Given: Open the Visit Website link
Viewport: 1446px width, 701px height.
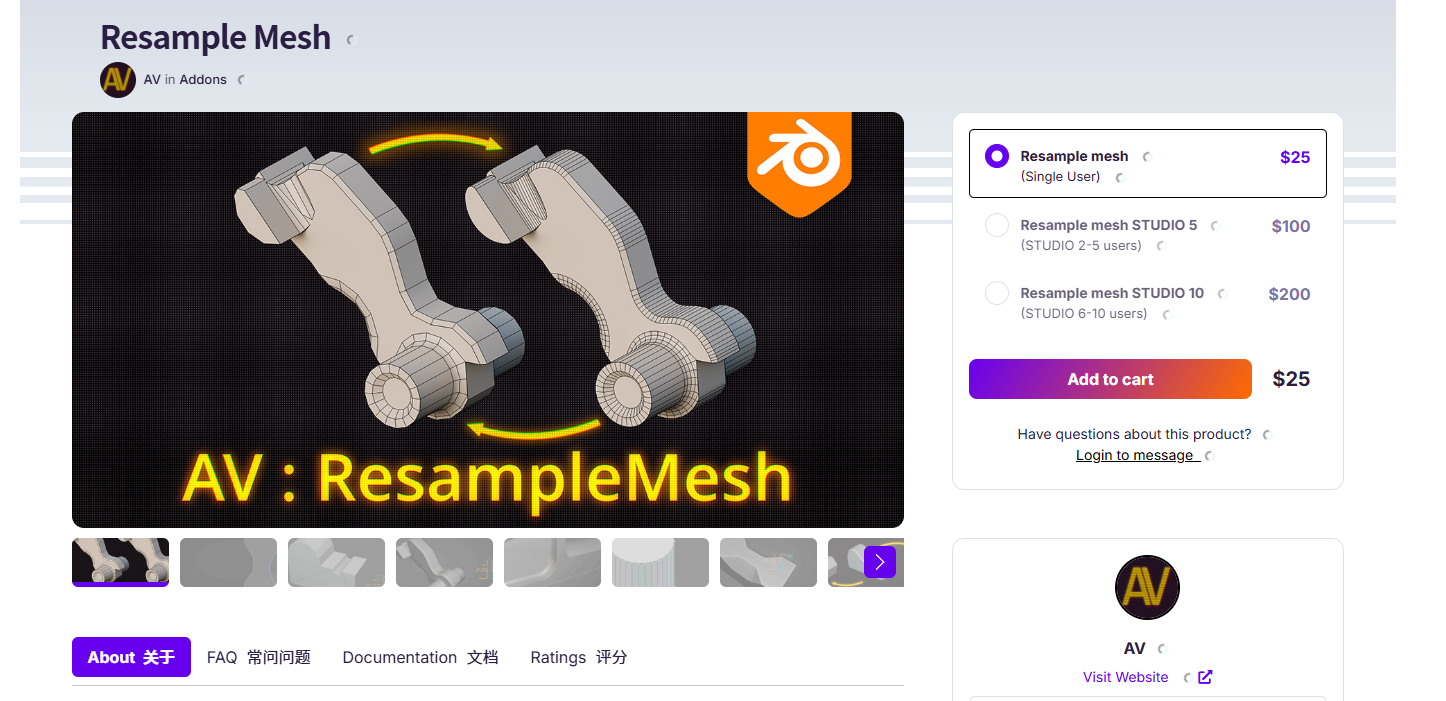Looking at the screenshot, I should (x=1125, y=677).
